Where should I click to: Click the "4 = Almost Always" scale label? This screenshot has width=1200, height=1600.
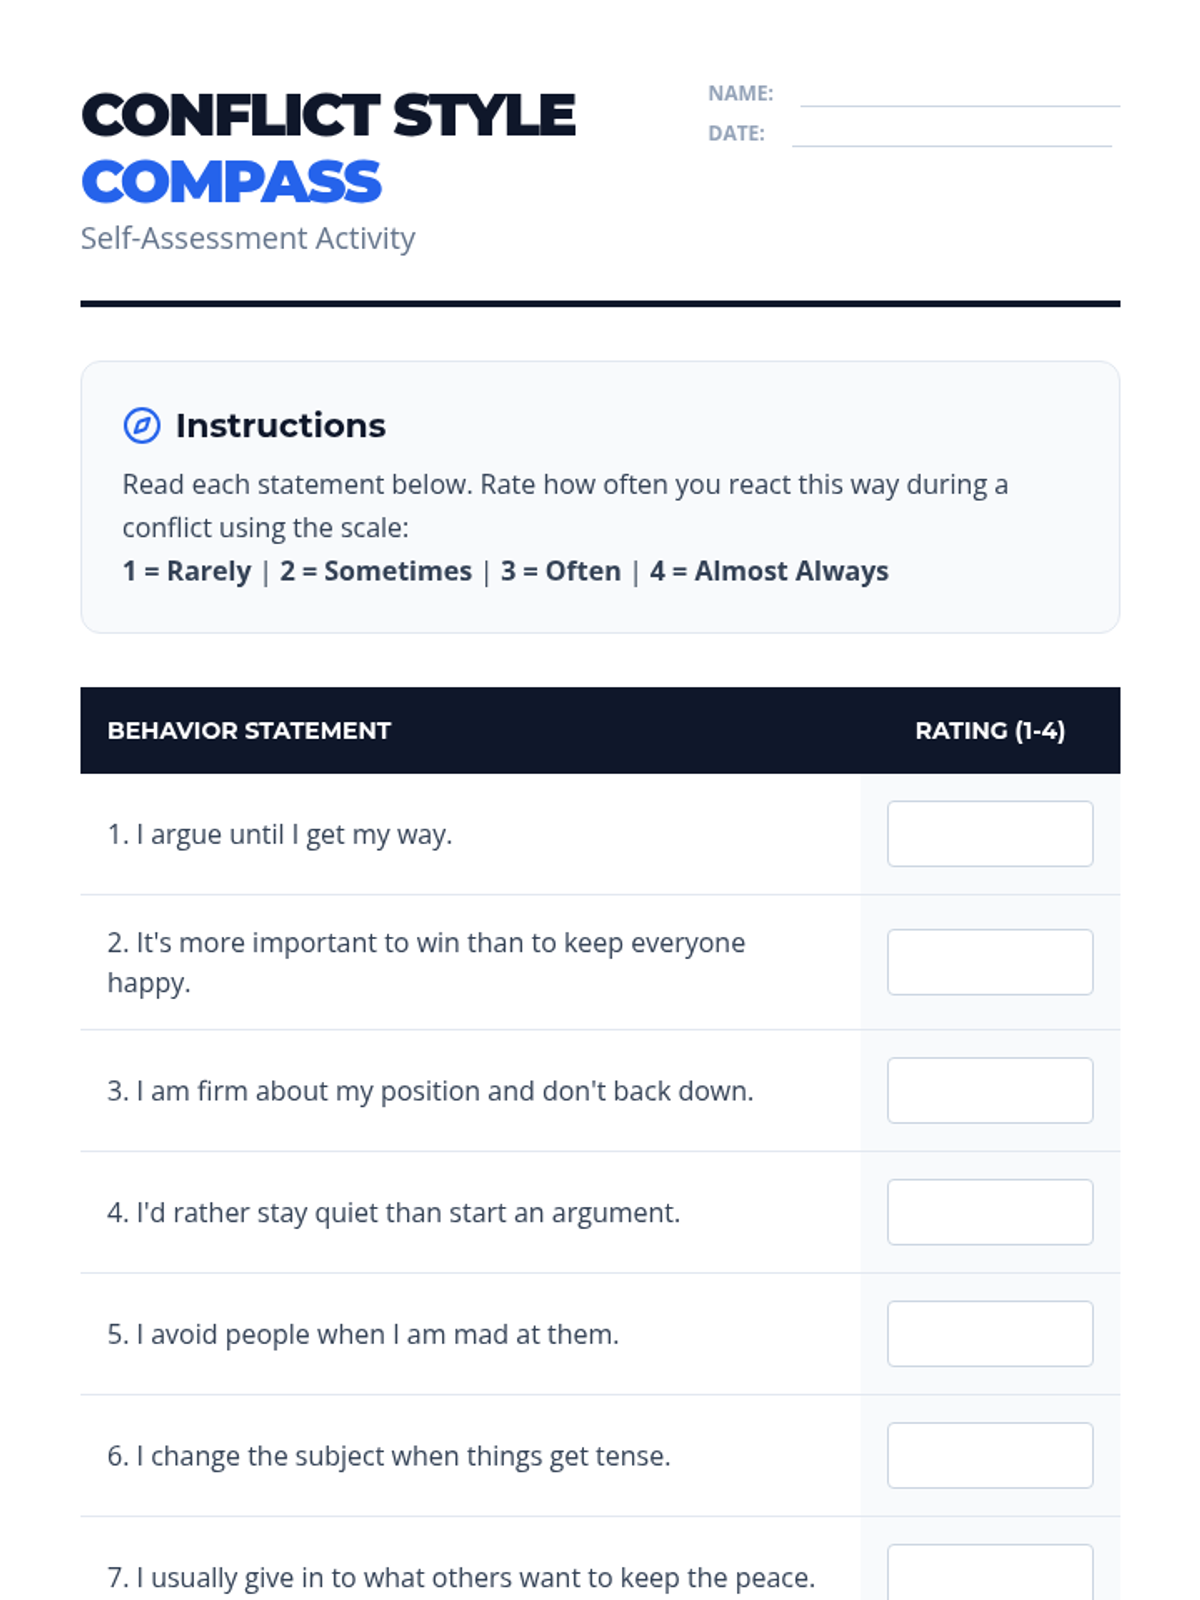pos(769,571)
